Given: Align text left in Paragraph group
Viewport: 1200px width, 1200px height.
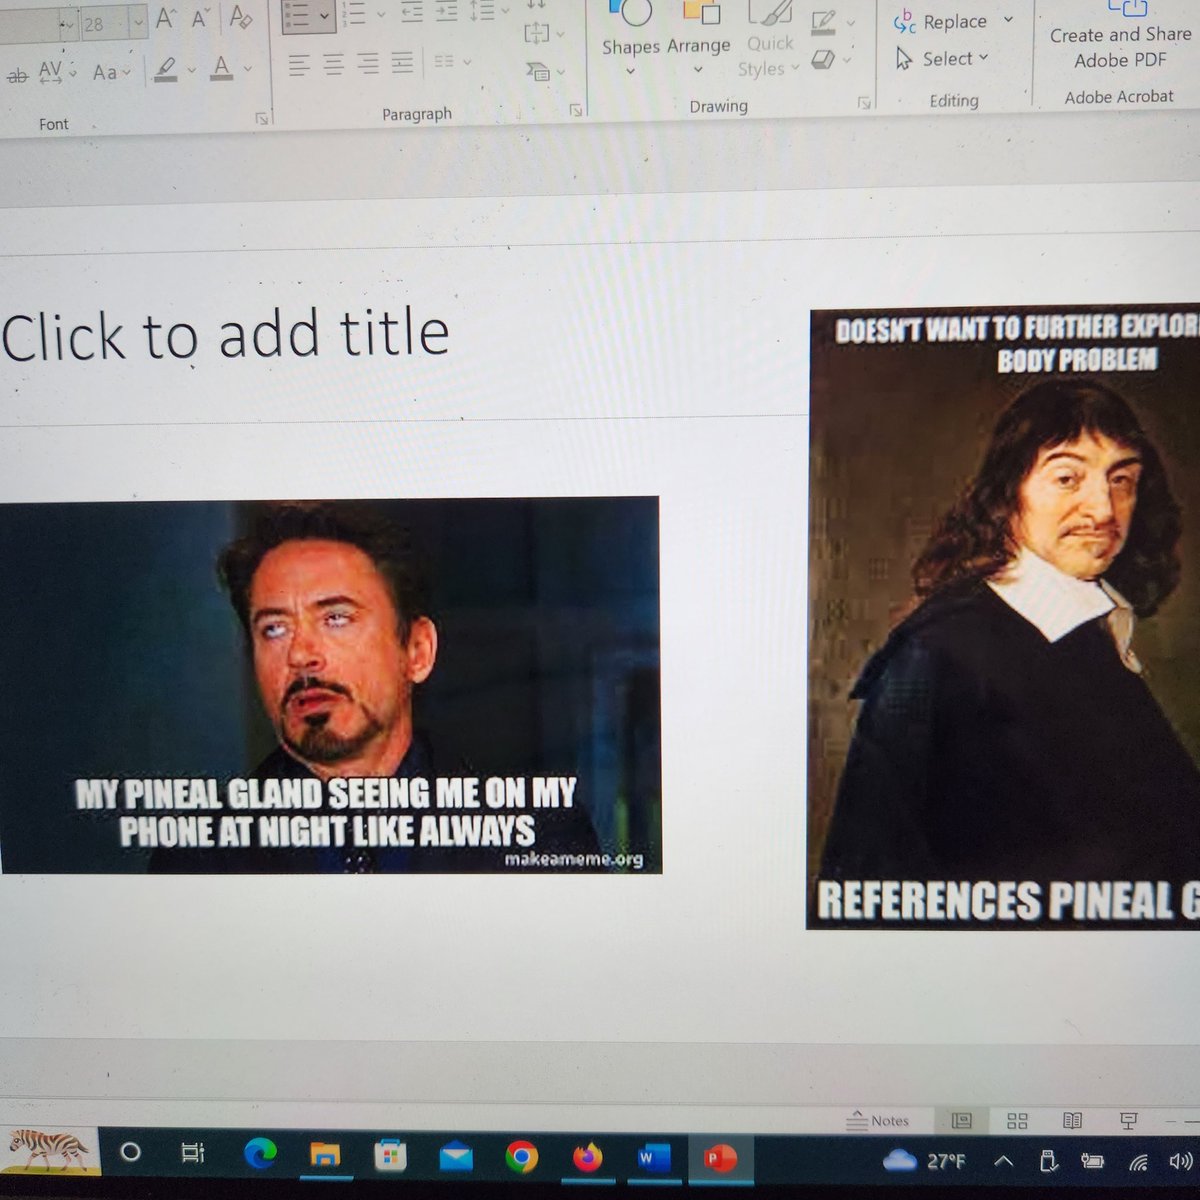Looking at the screenshot, I should pyautogui.click(x=299, y=66).
